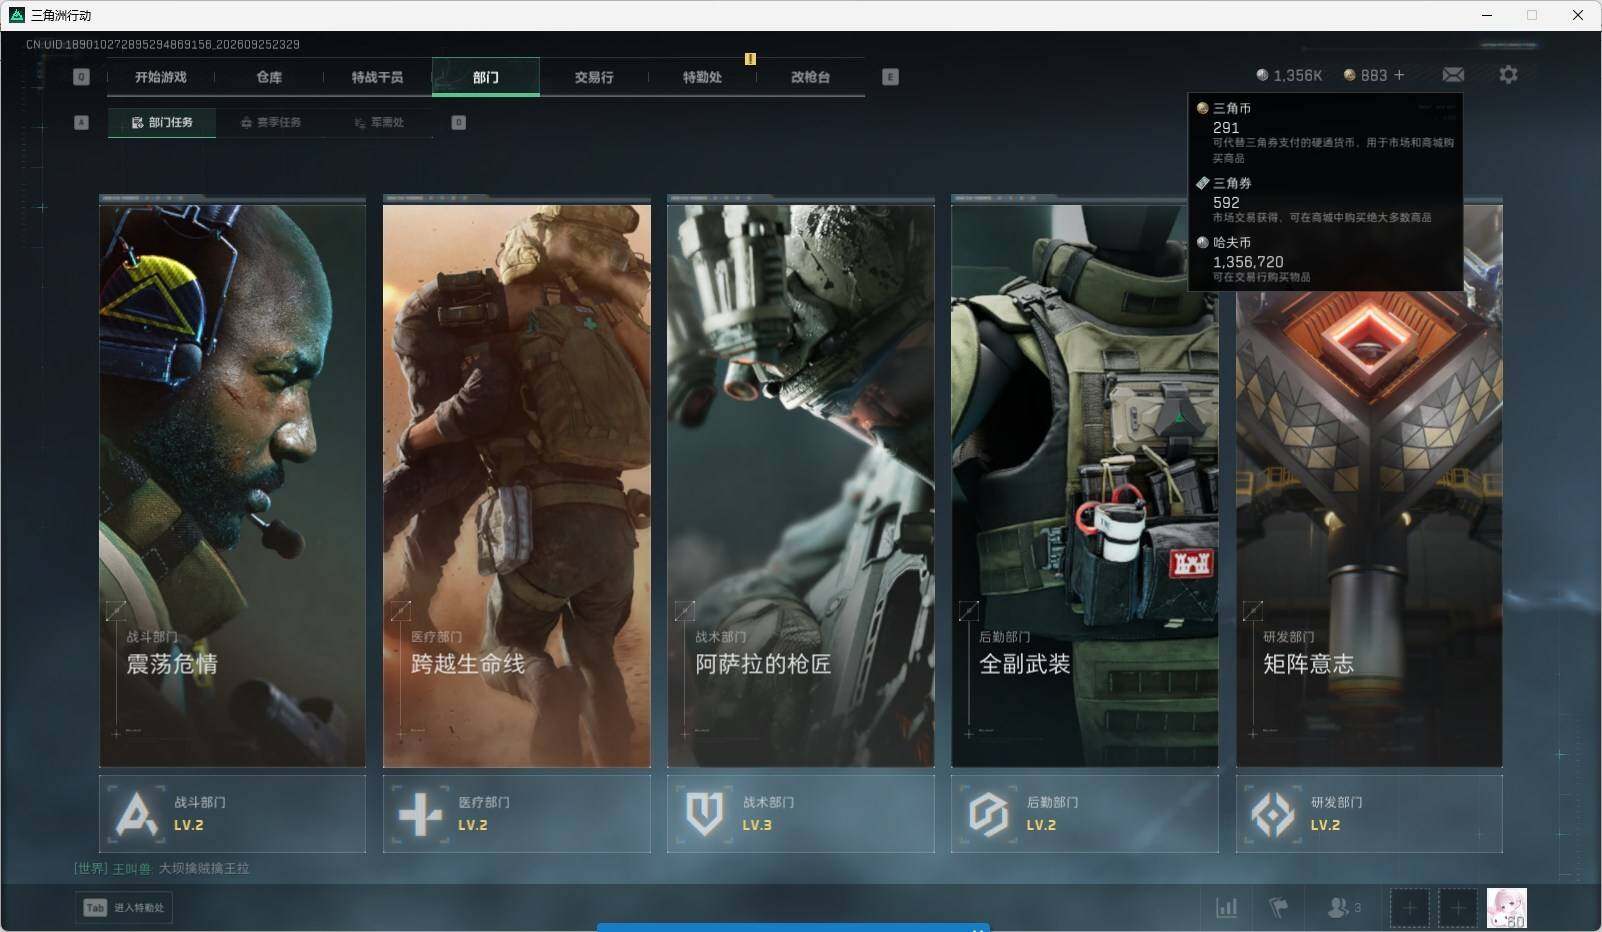This screenshot has width=1602, height=932.
Task: Click the 医疗部门 cross emblem icon
Action: tap(420, 814)
